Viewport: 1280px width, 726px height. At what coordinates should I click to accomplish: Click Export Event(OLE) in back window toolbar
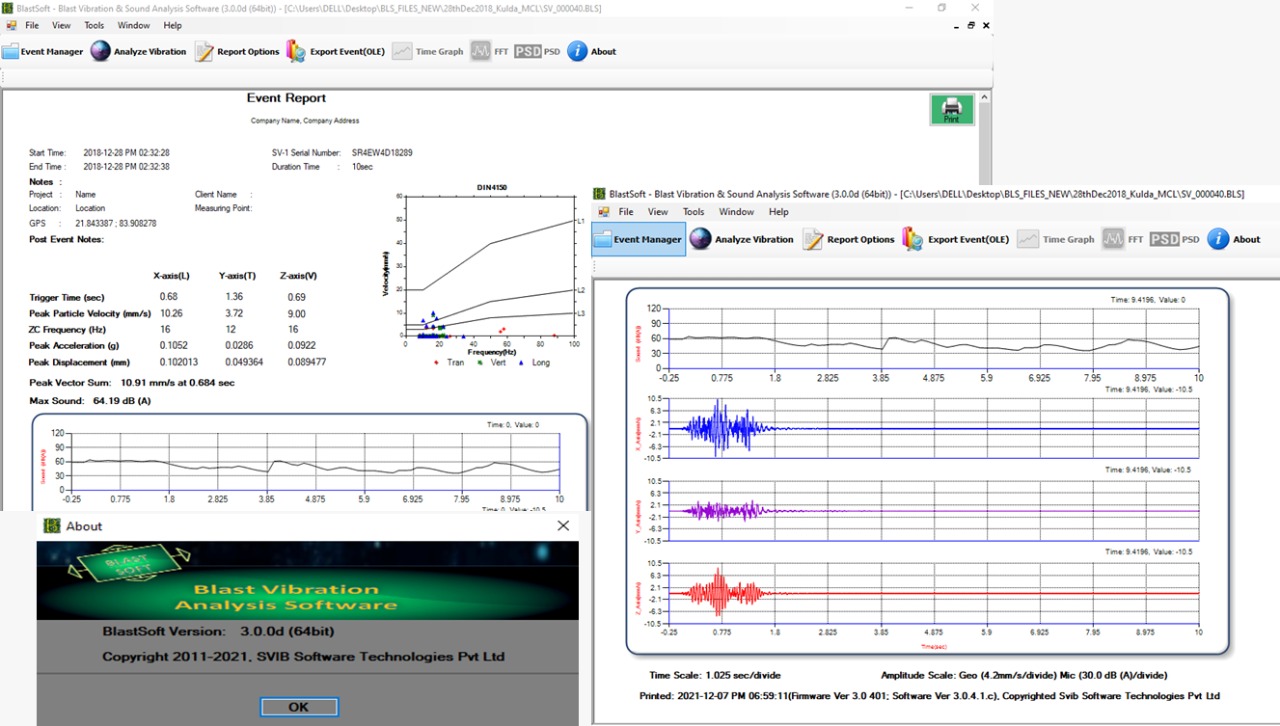click(x=335, y=51)
